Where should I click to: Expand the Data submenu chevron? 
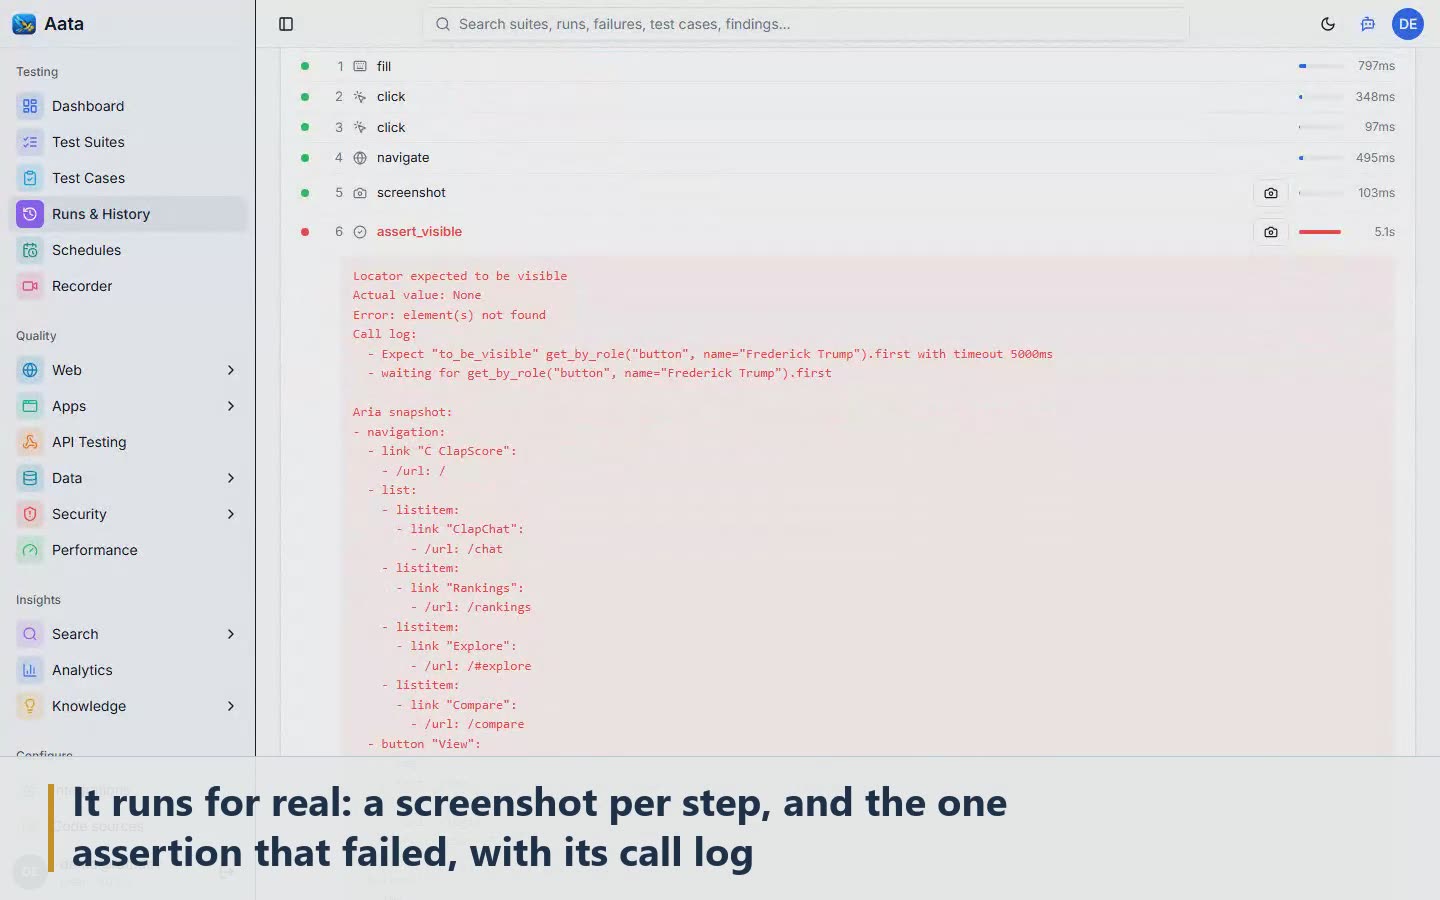coord(231,478)
